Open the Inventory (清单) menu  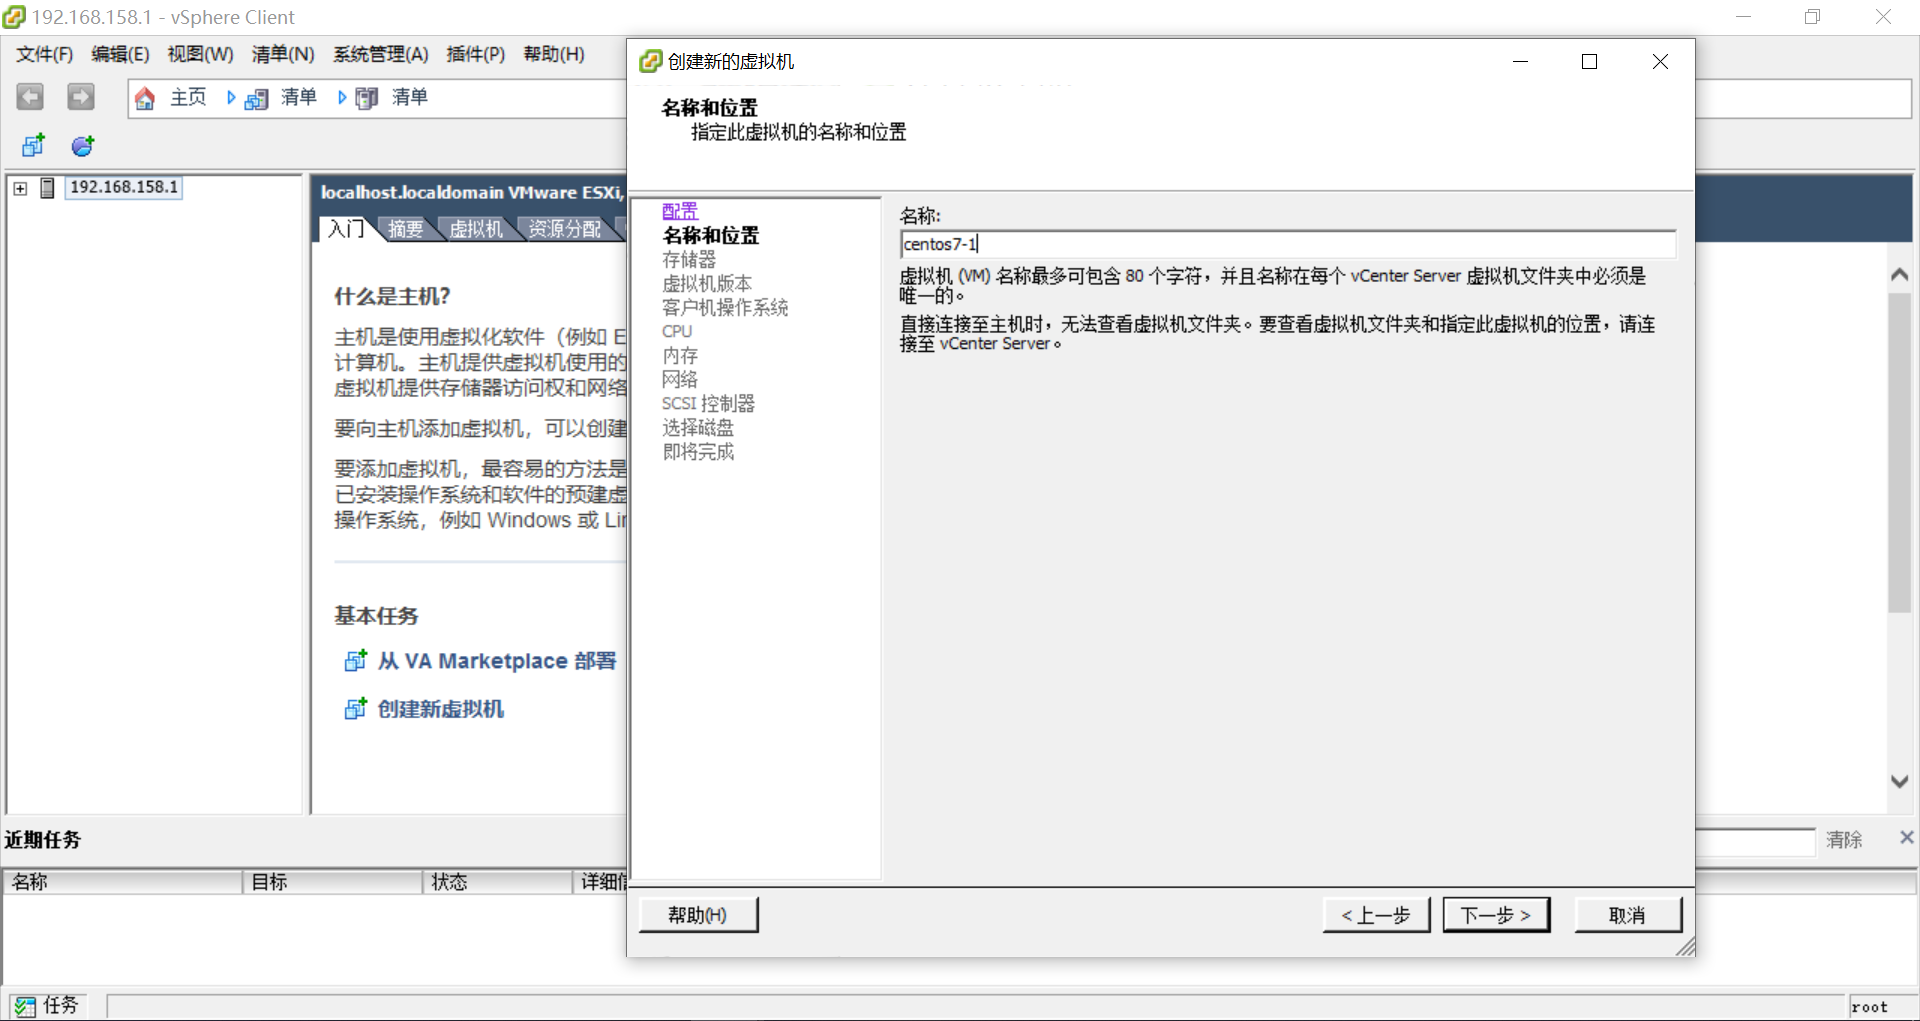click(x=283, y=54)
